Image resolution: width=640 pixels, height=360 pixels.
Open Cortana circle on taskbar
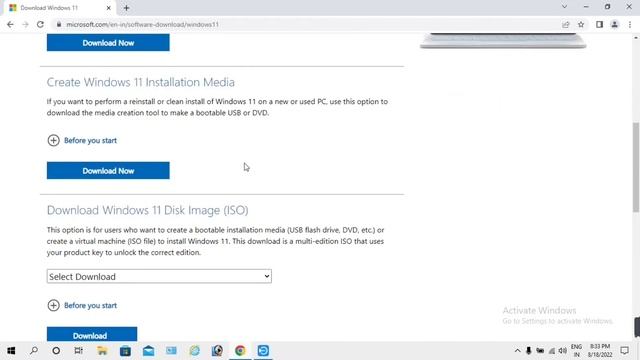point(56,351)
